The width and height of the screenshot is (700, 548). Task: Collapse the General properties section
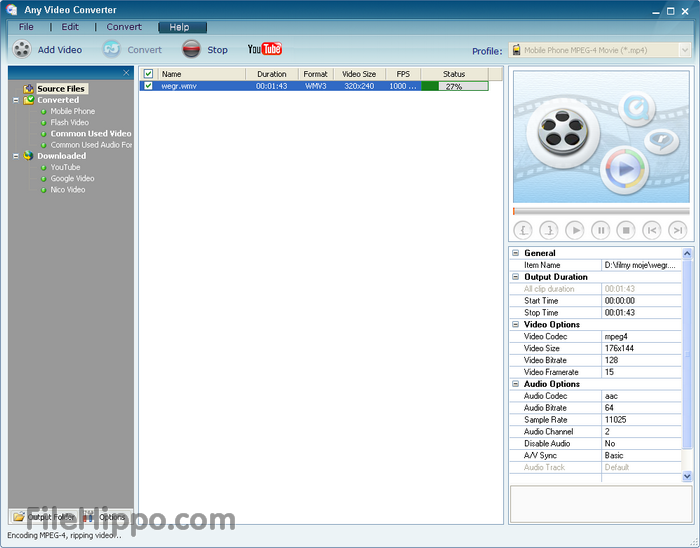[516, 253]
